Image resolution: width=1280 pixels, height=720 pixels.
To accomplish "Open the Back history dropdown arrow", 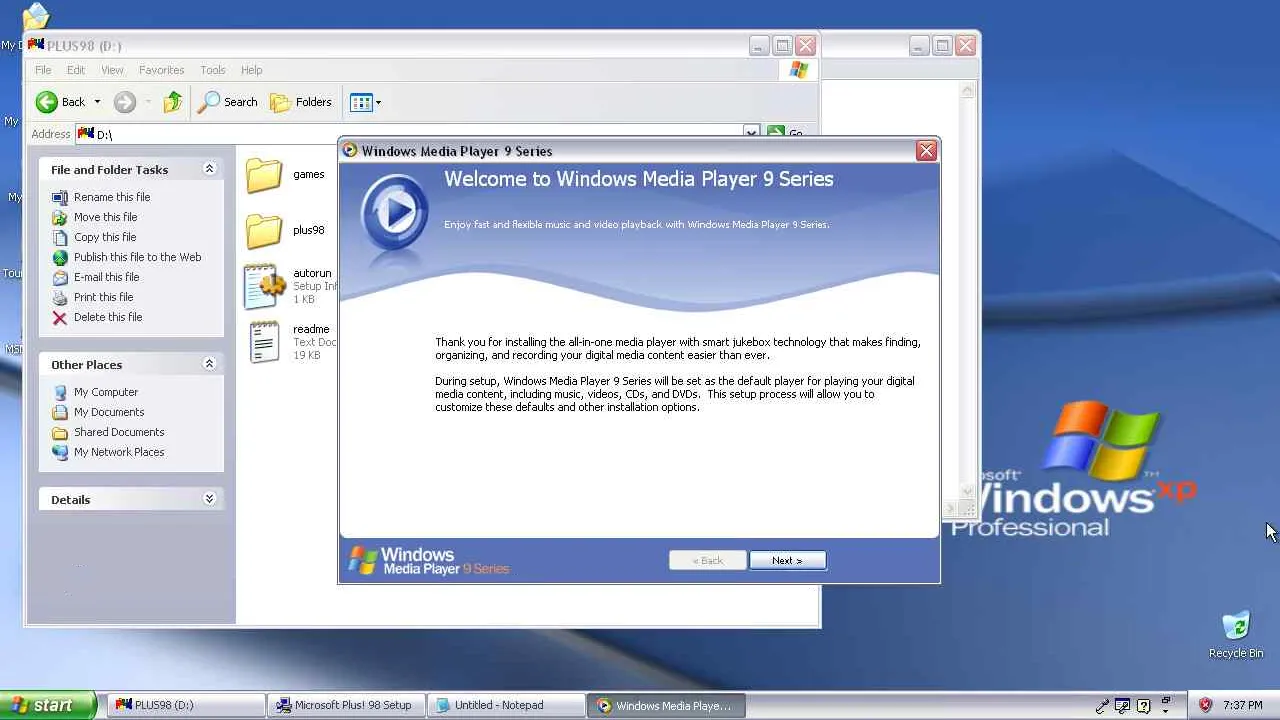I will pyautogui.click(x=97, y=102).
